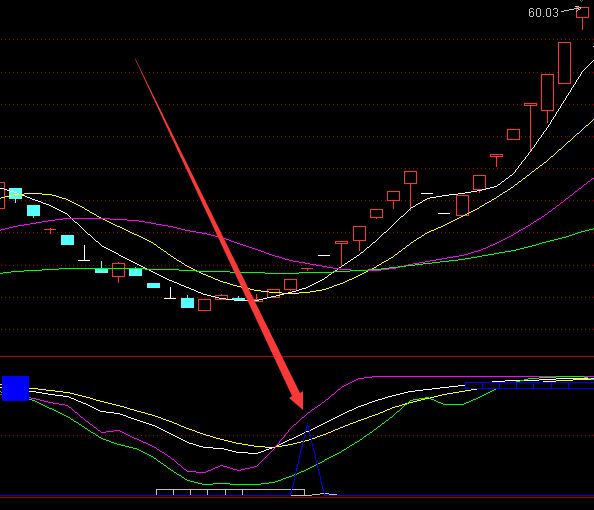Click the second cyan candle from the left
594x510 pixels.
tap(33, 211)
